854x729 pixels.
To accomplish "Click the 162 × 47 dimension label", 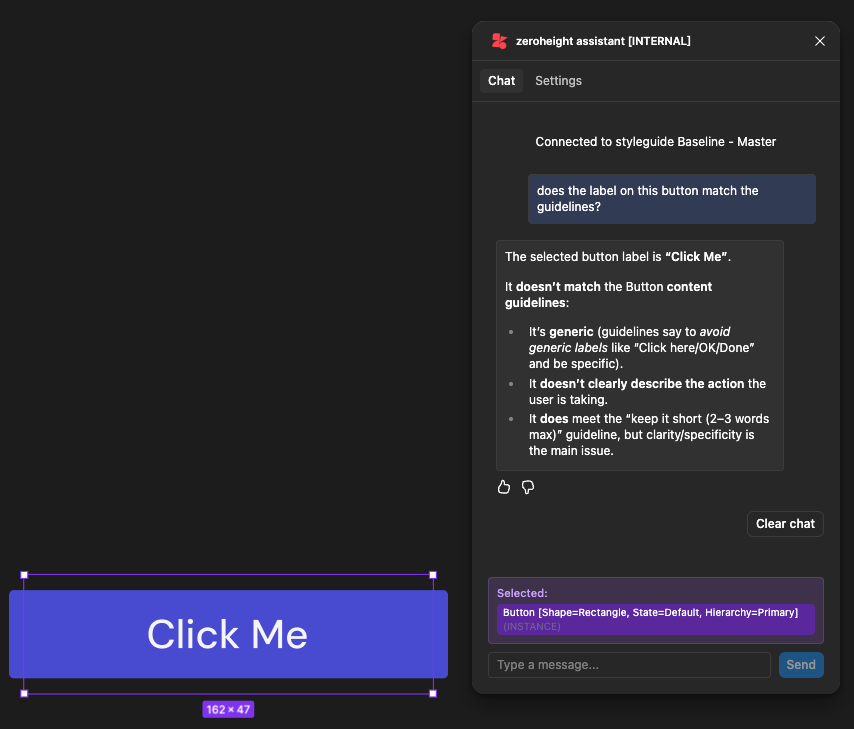I will pyautogui.click(x=228, y=709).
